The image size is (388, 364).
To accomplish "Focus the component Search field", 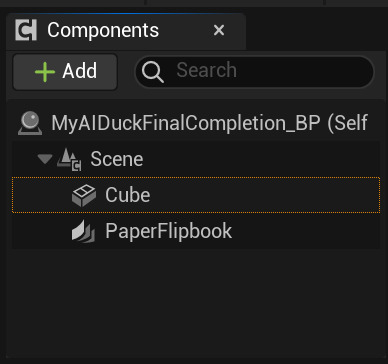I will [x=255, y=72].
